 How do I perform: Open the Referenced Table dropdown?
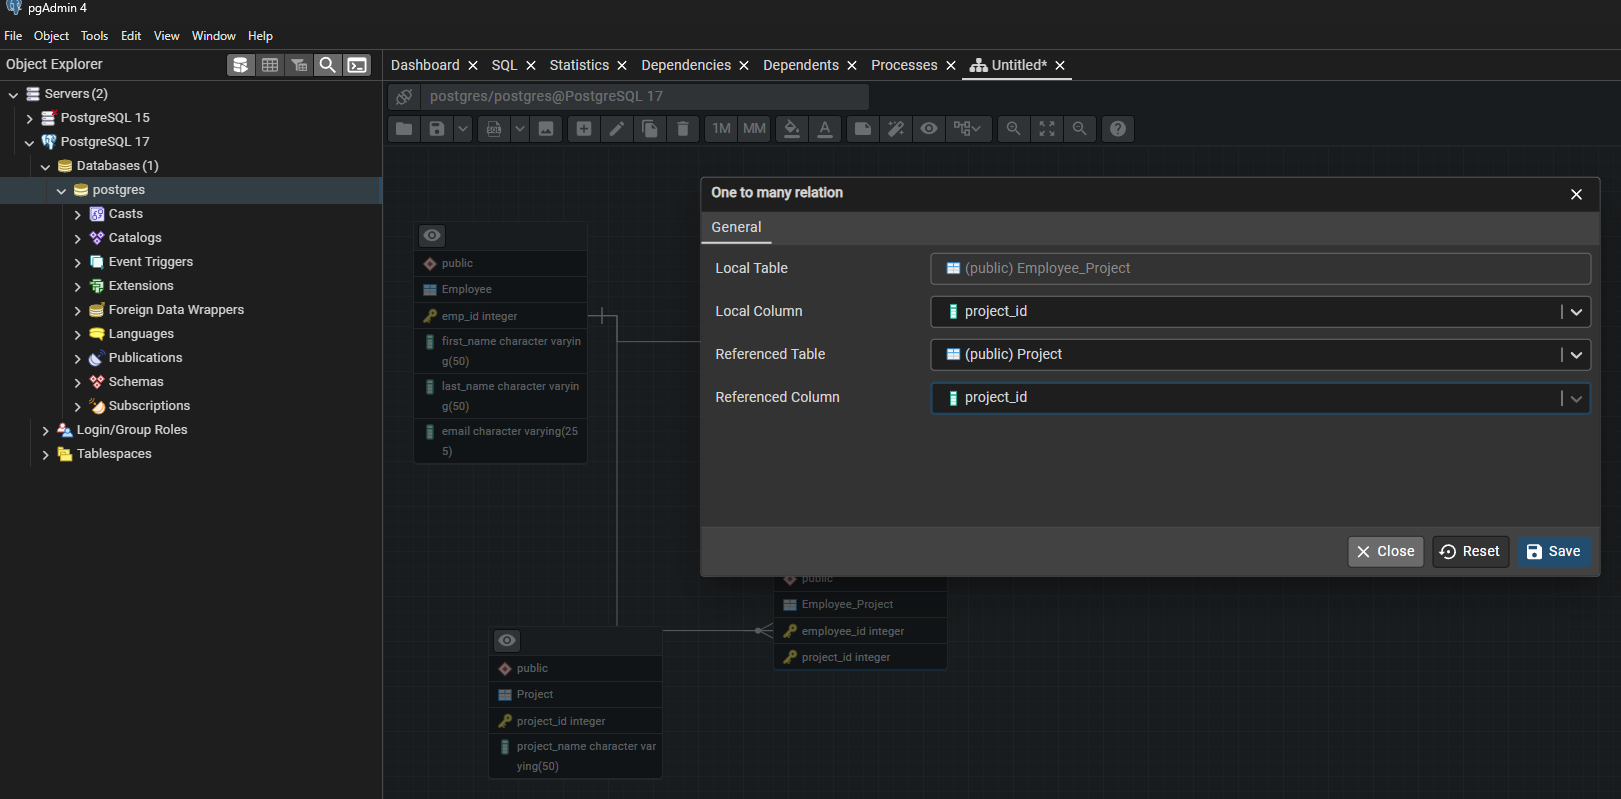point(1576,355)
